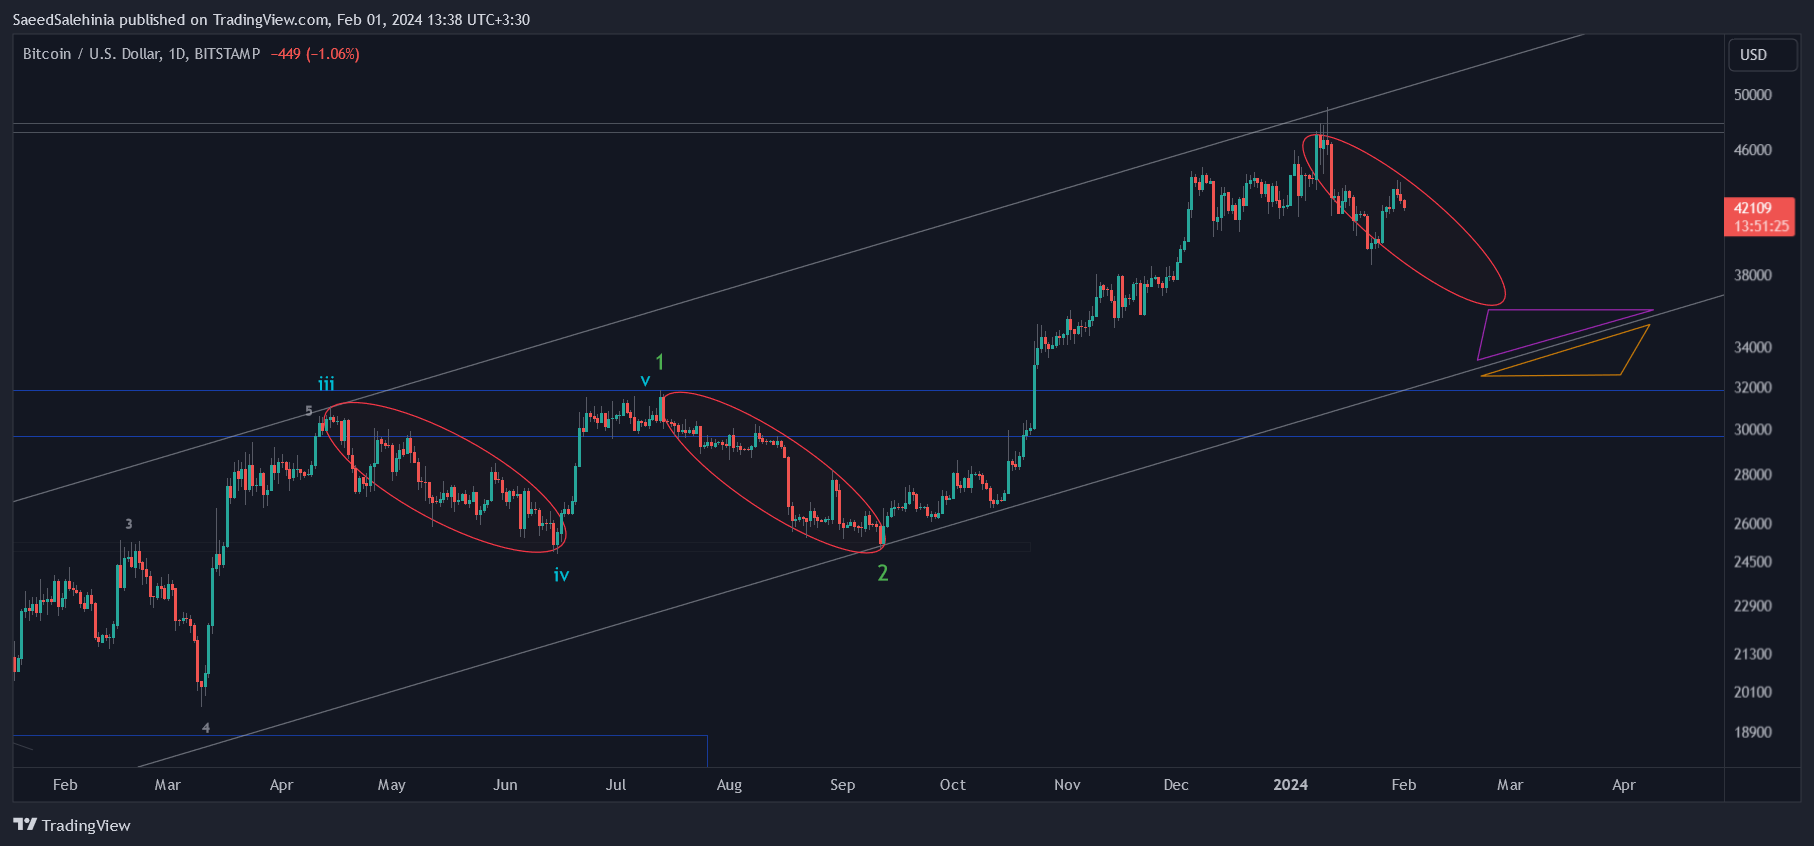Viewport: 1814px width, 846px height.
Task: Click the 30000 price axis label
Action: (x=1752, y=430)
